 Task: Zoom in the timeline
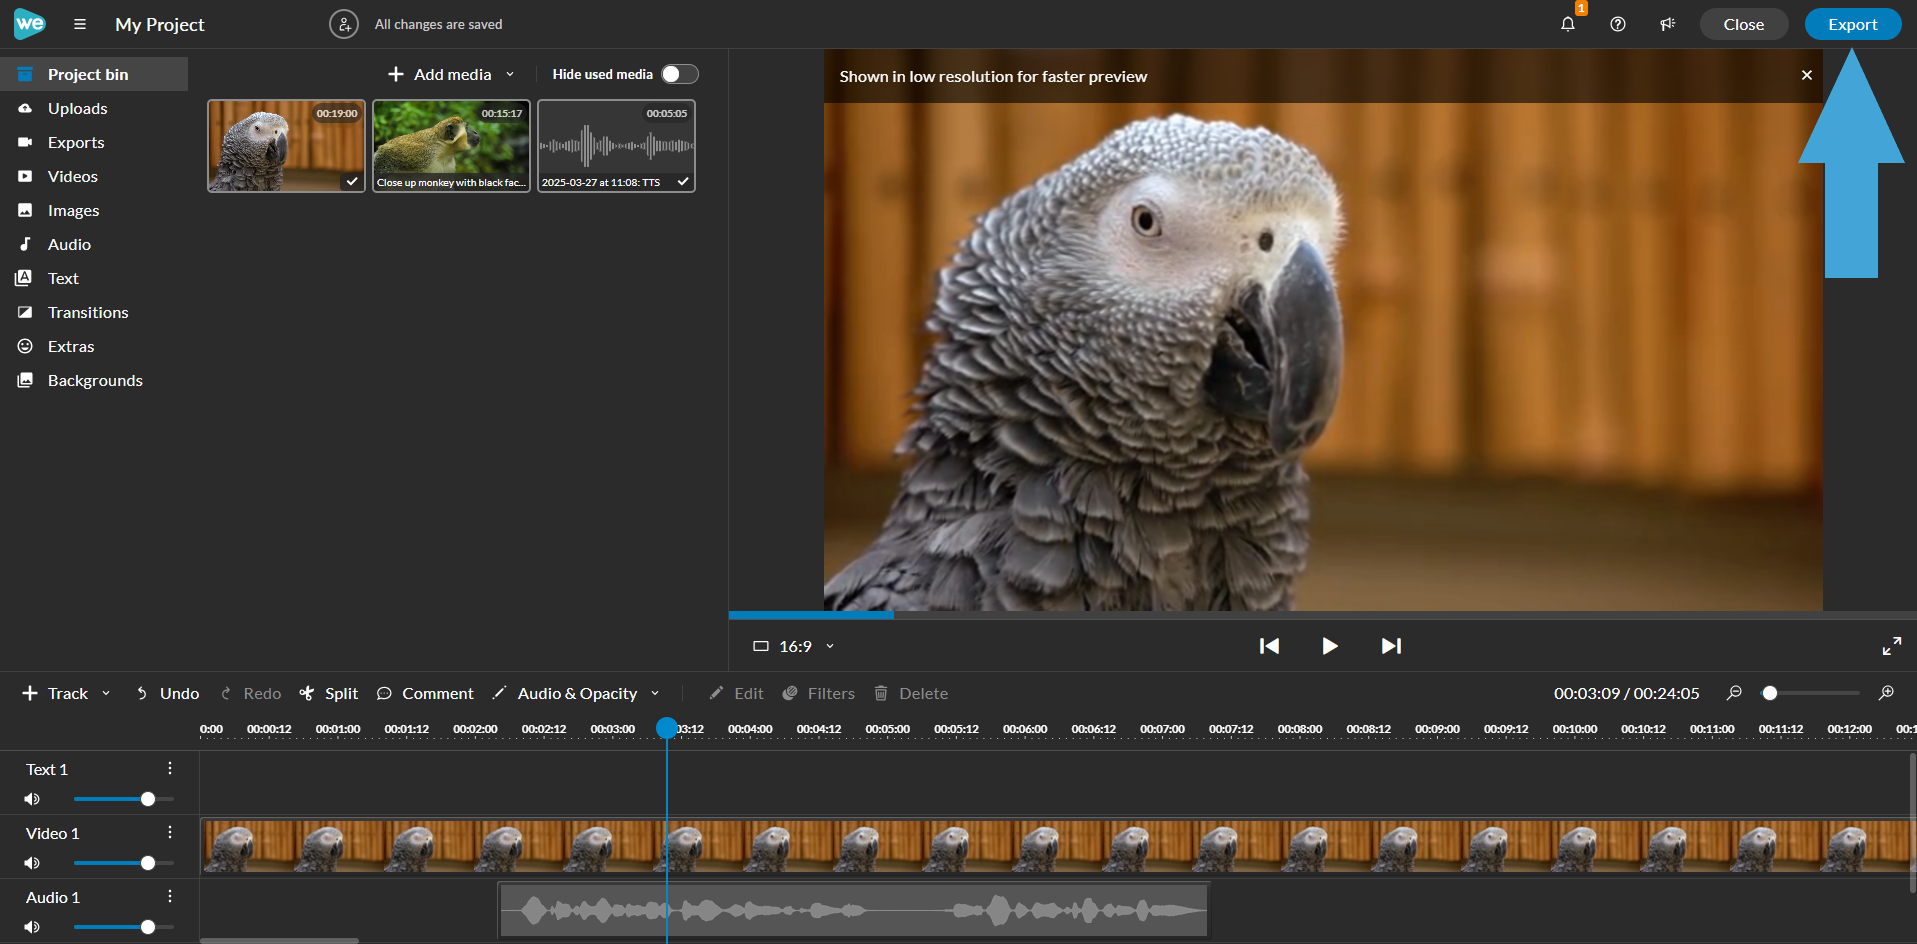[1887, 693]
